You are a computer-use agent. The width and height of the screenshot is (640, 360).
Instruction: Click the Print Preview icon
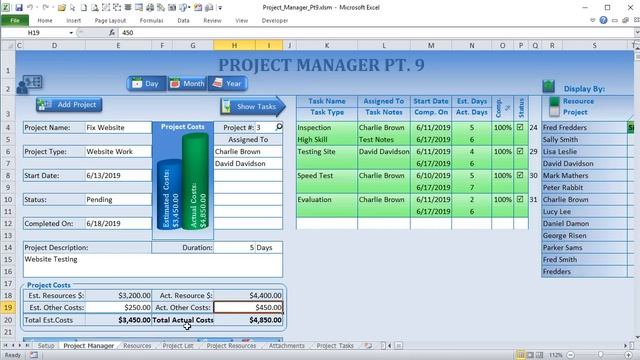pos(94,7)
